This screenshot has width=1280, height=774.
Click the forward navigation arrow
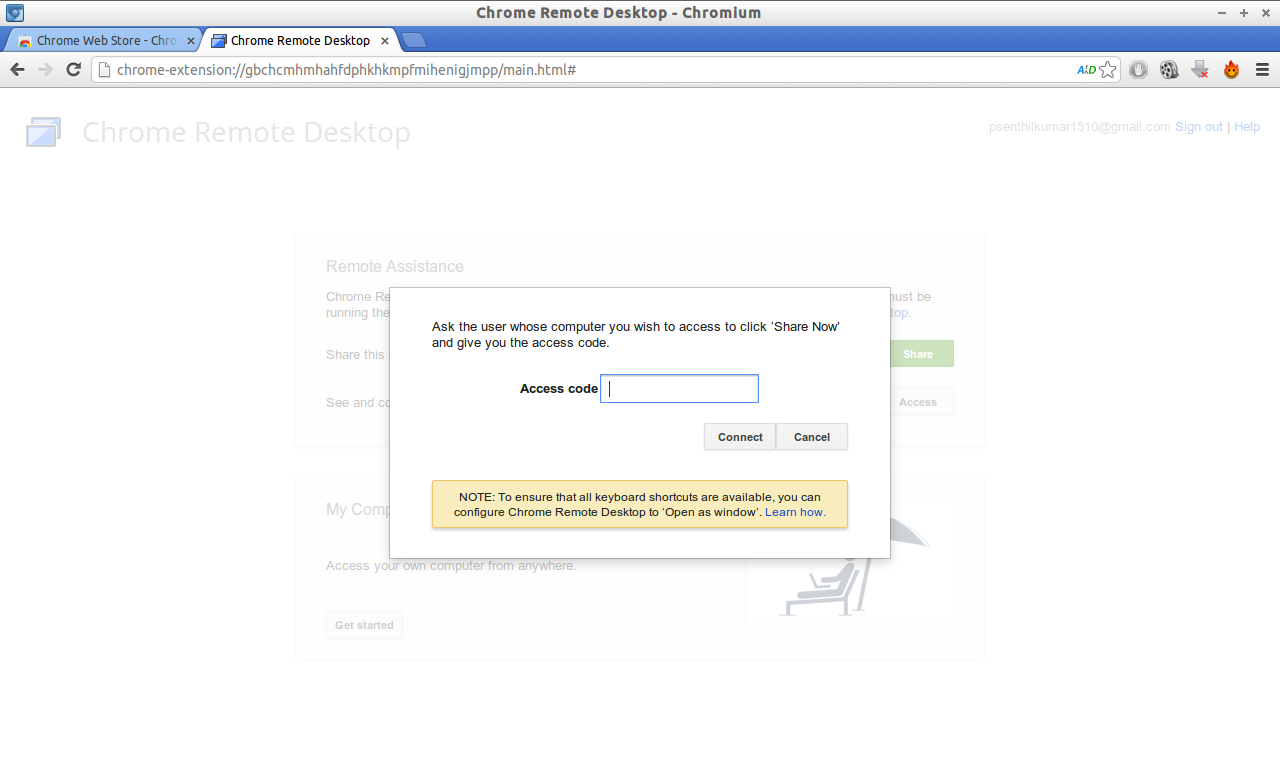45,70
